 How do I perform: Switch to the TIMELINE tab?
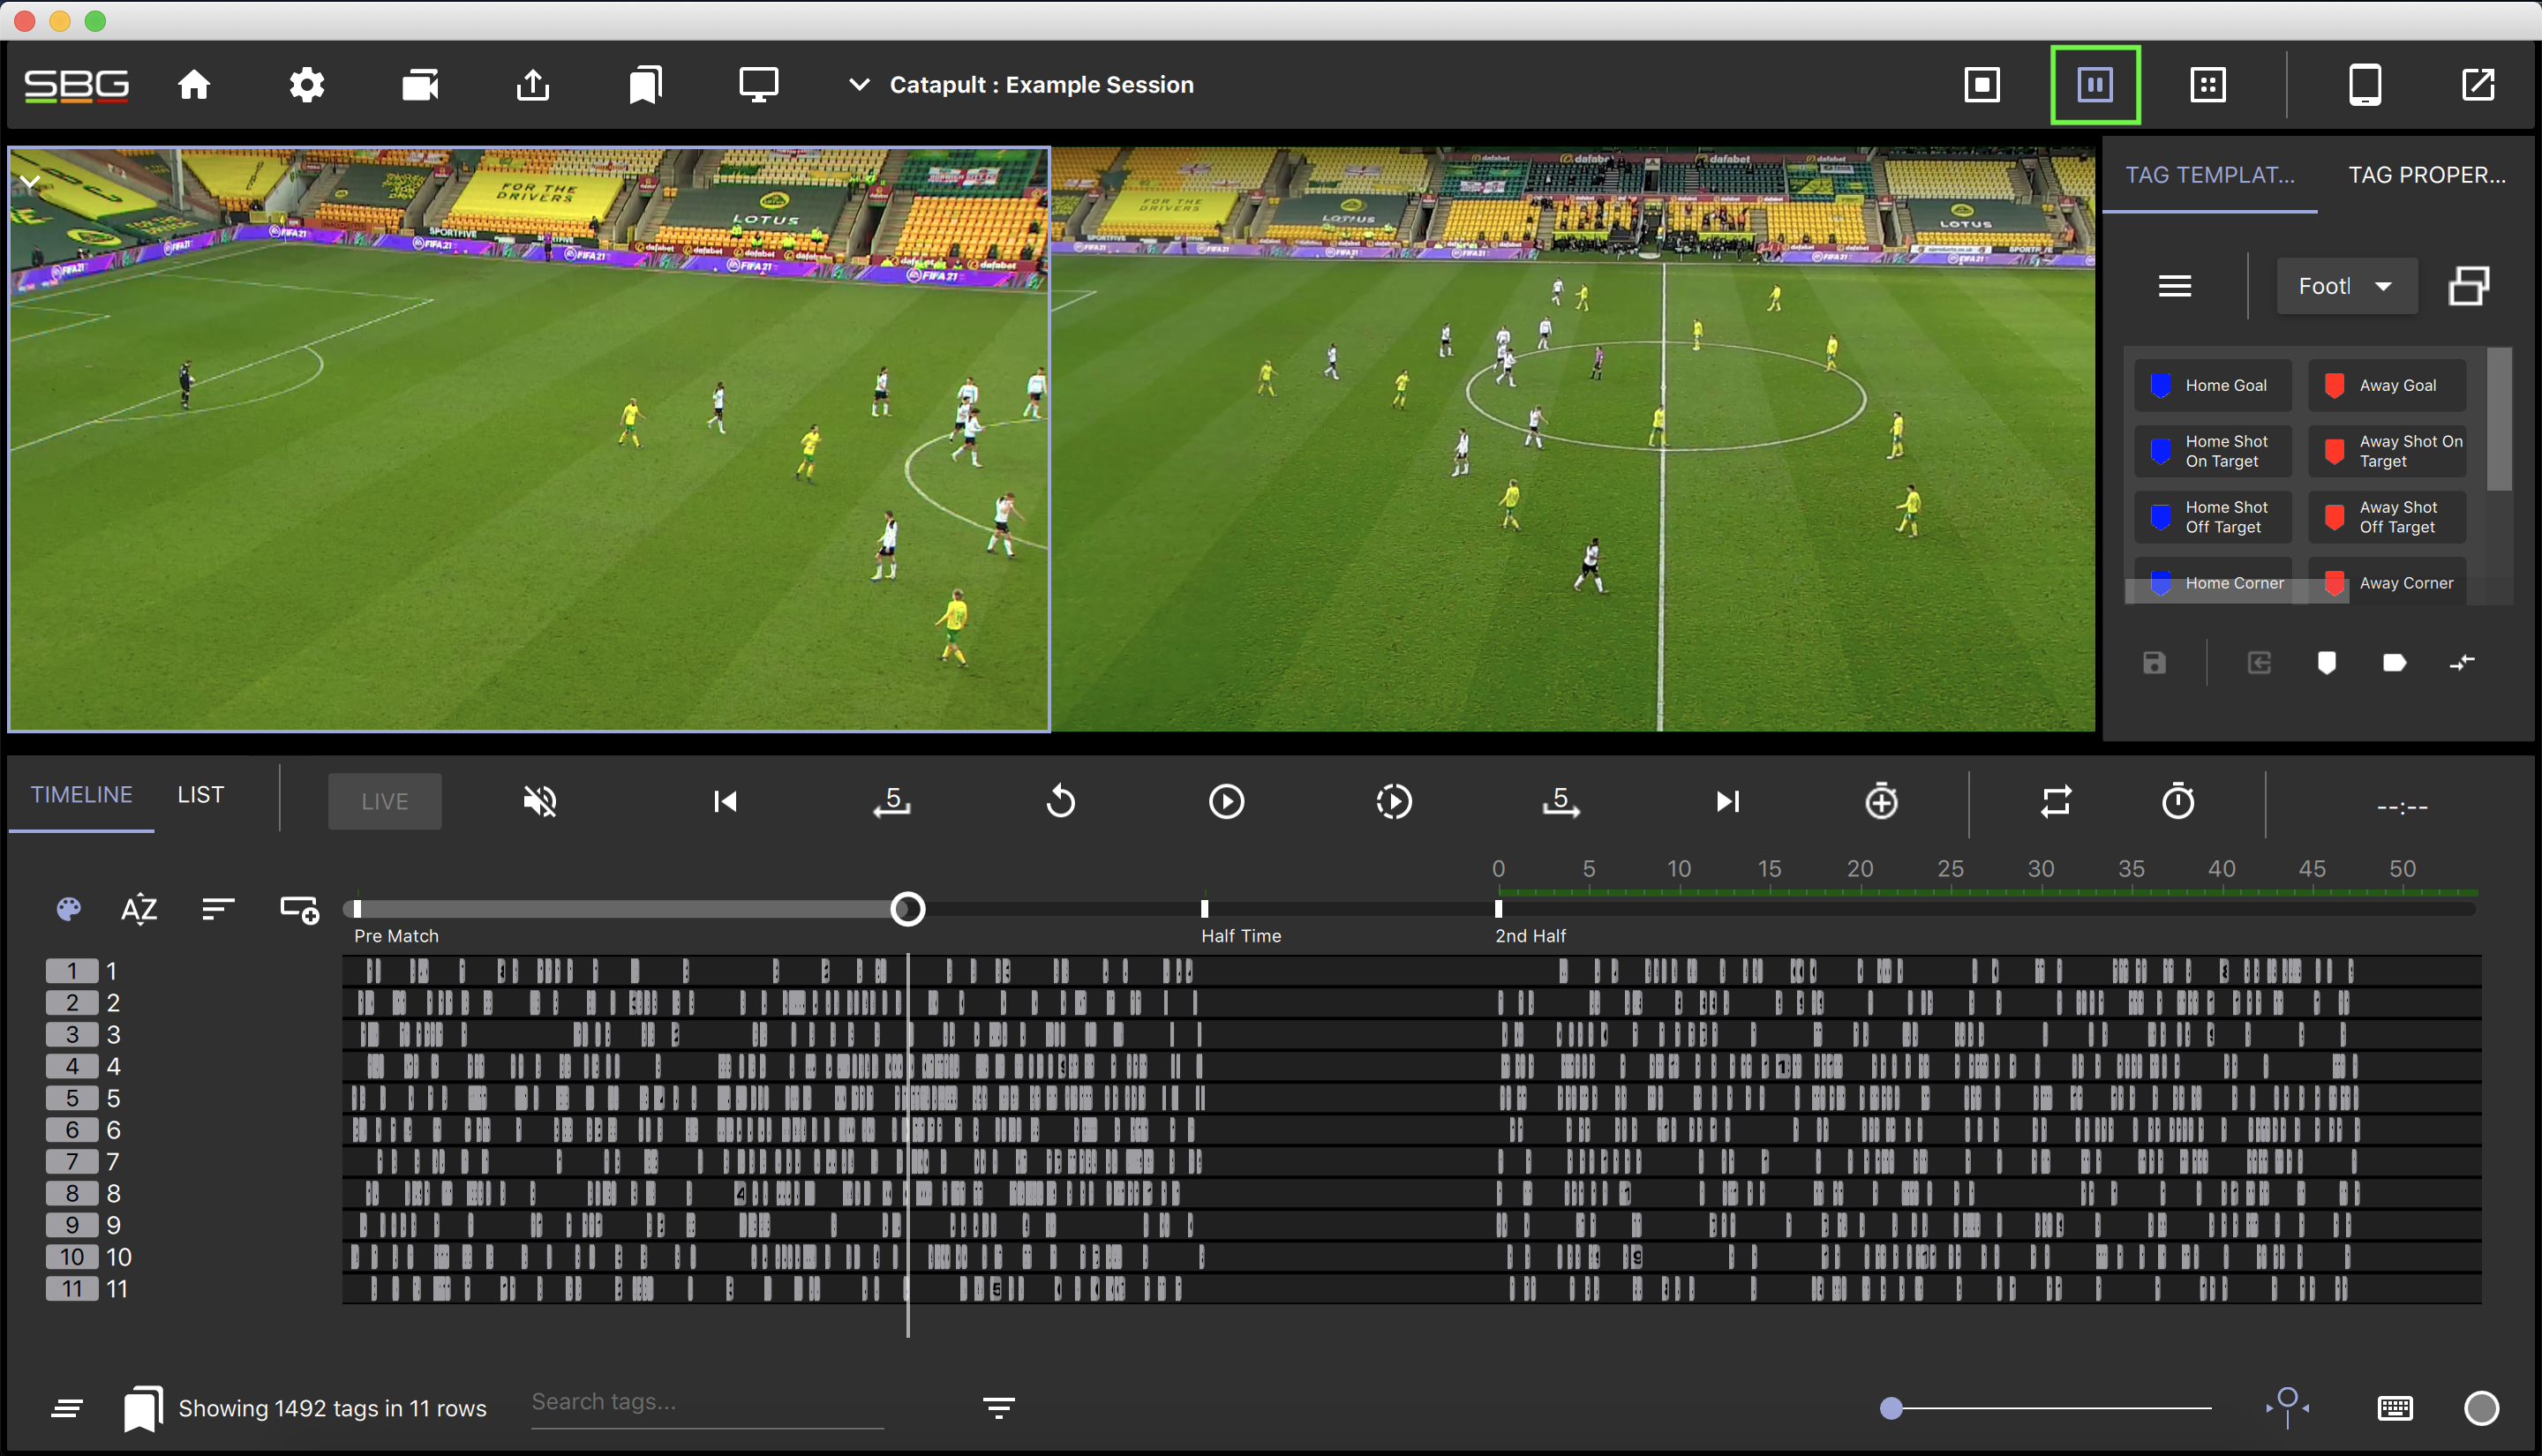pyautogui.click(x=82, y=795)
